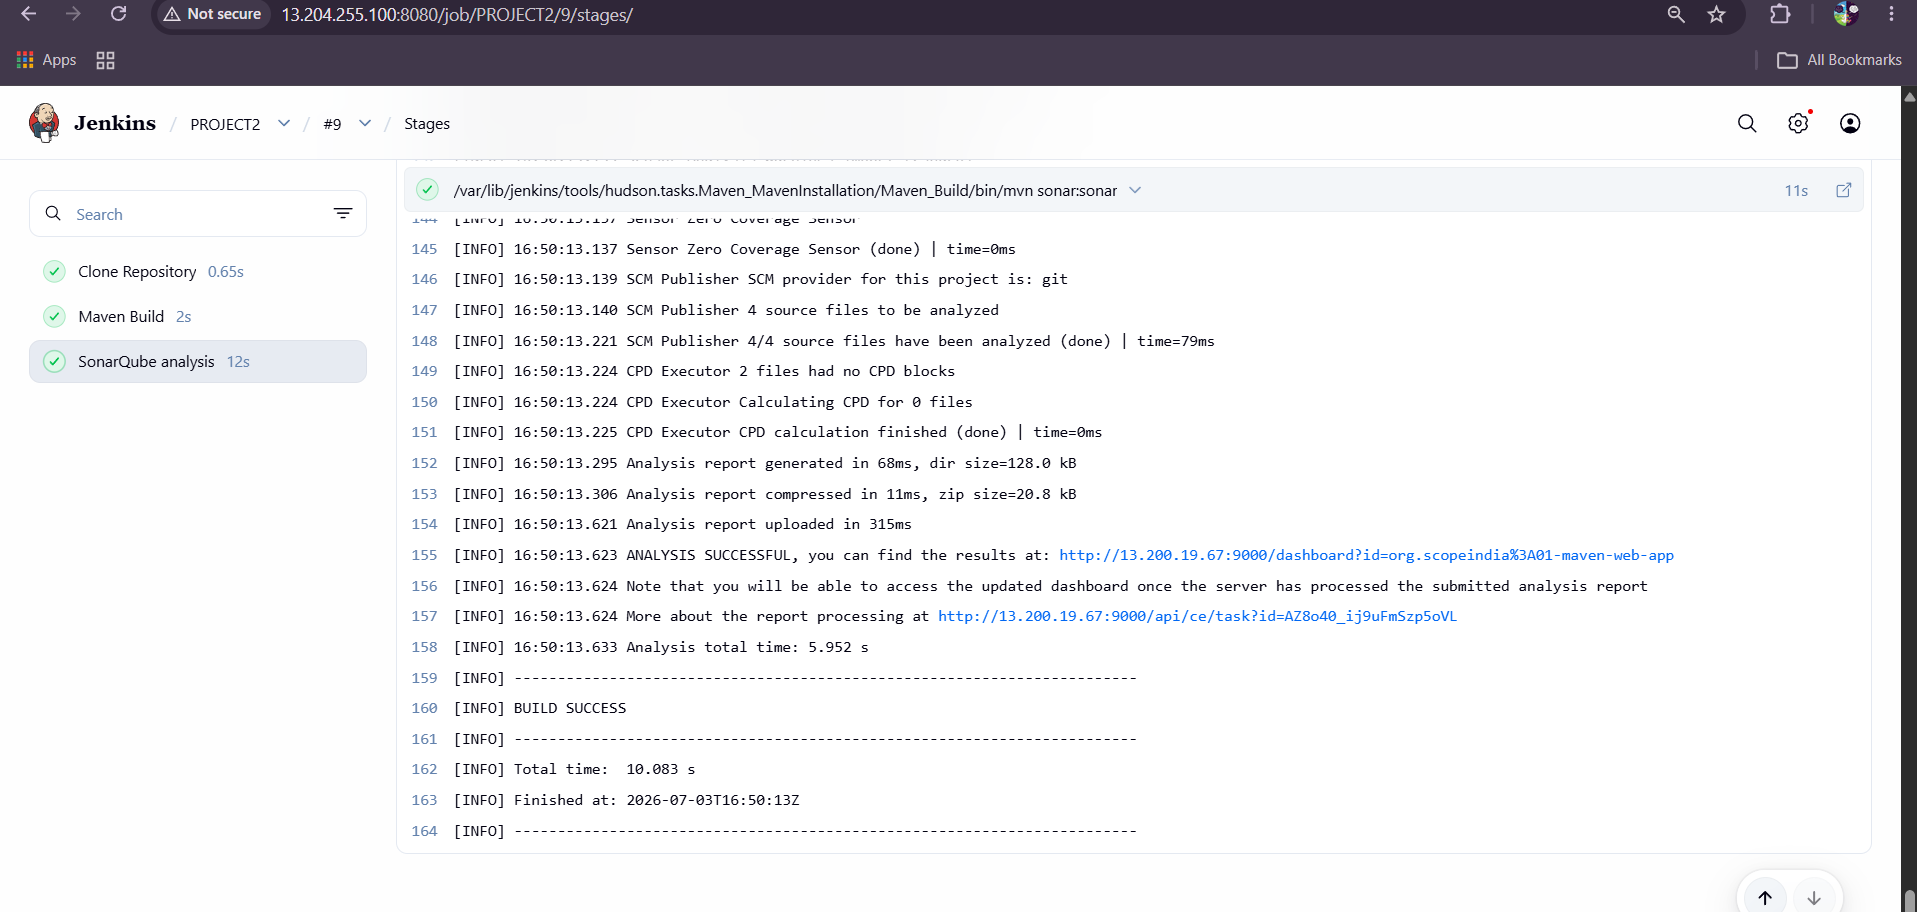
Task: Click the Analysis report uploaded log line
Action: [682, 524]
